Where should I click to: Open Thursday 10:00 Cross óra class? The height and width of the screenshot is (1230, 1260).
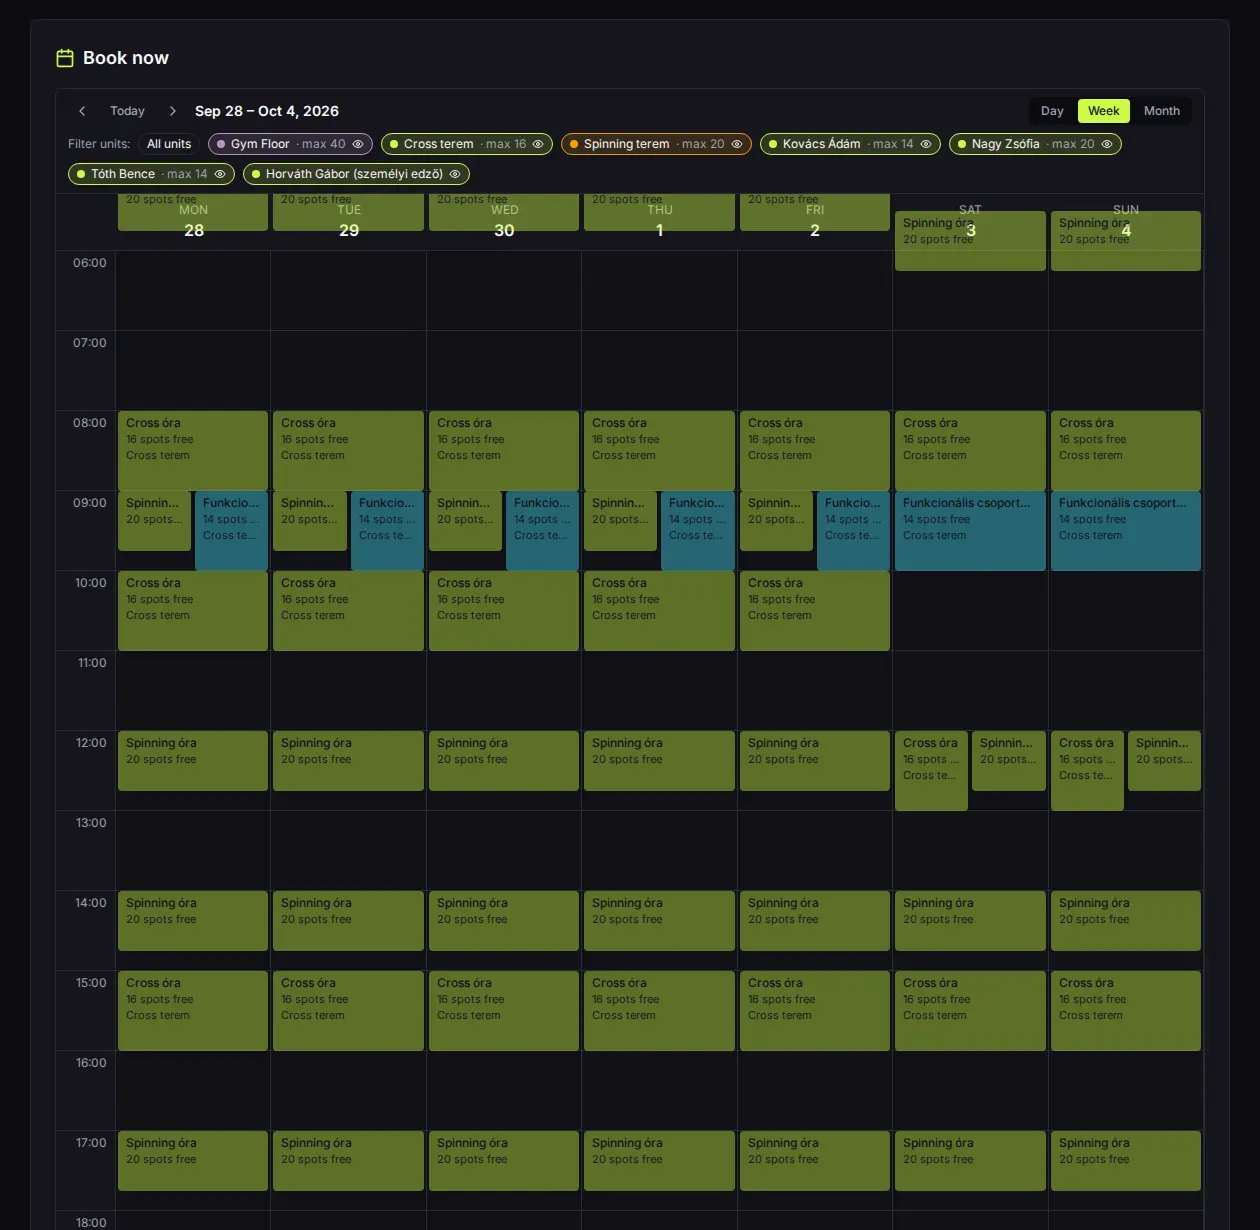[x=659, y=610]
